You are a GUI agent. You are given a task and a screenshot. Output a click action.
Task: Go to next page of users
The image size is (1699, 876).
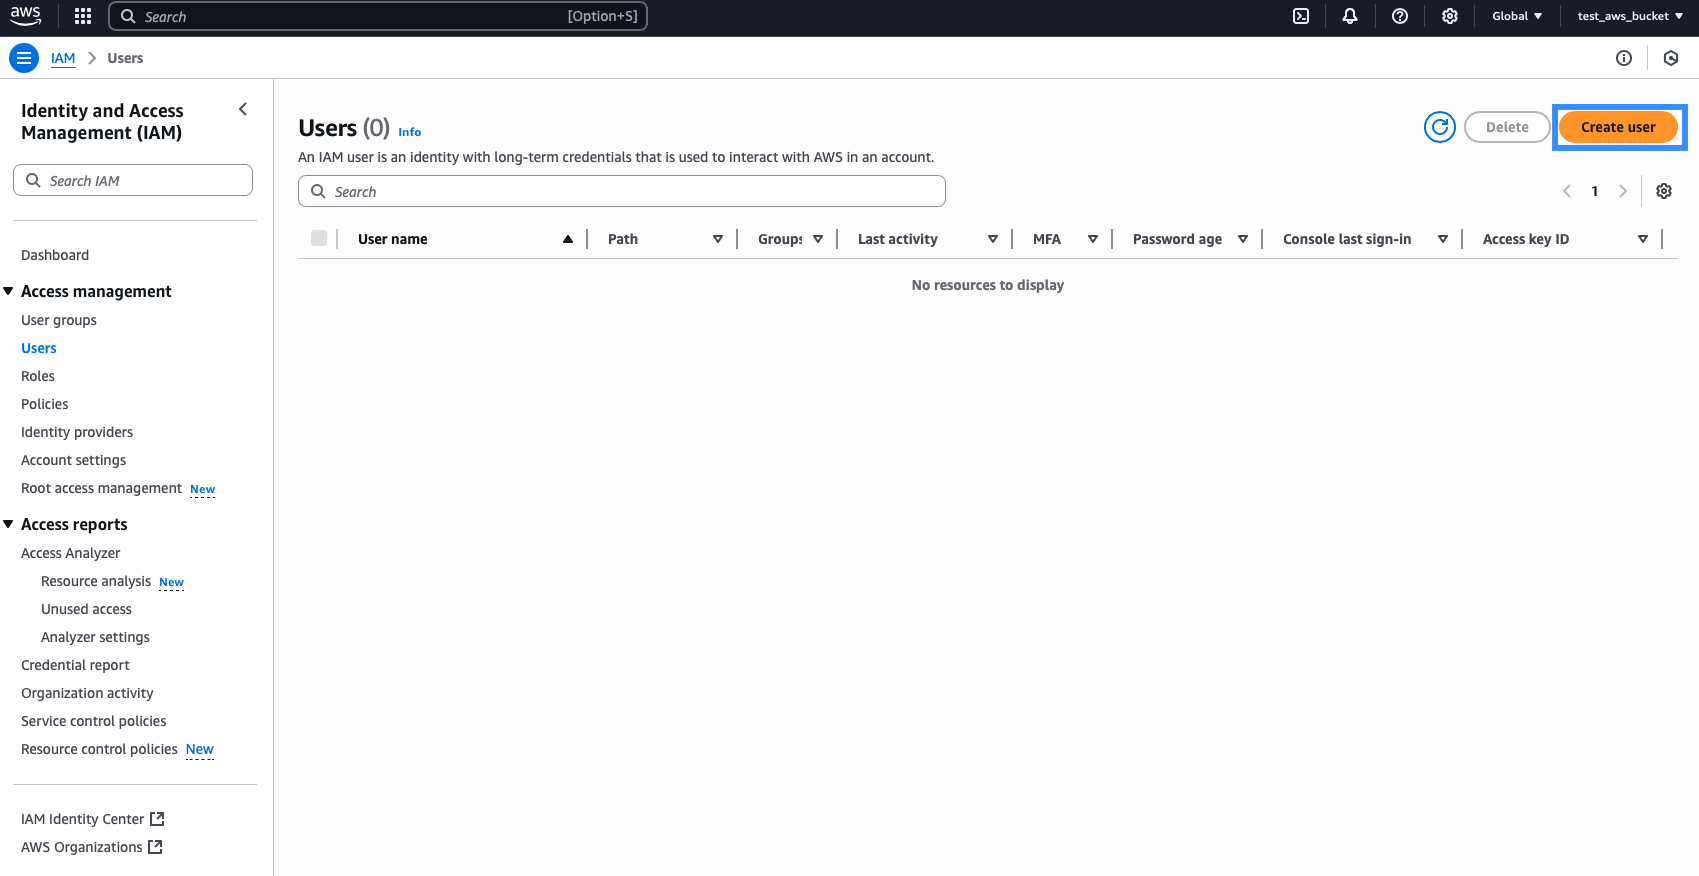tap(1623, 191)
